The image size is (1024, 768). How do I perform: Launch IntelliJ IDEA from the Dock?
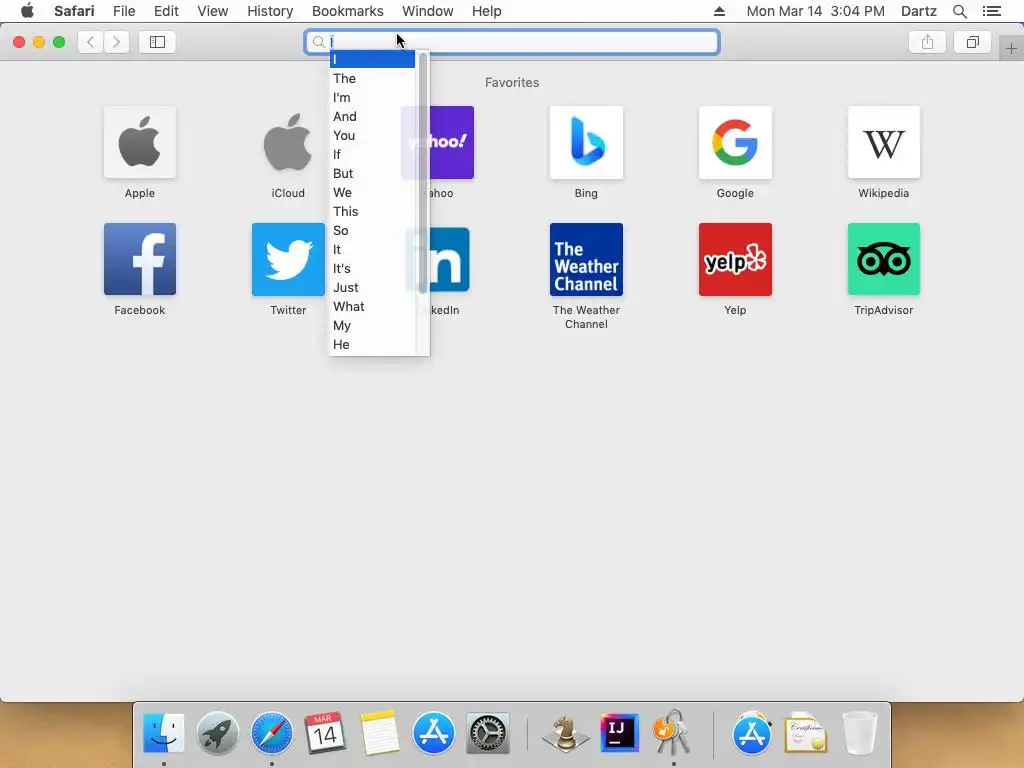click(x=619, y=733)
